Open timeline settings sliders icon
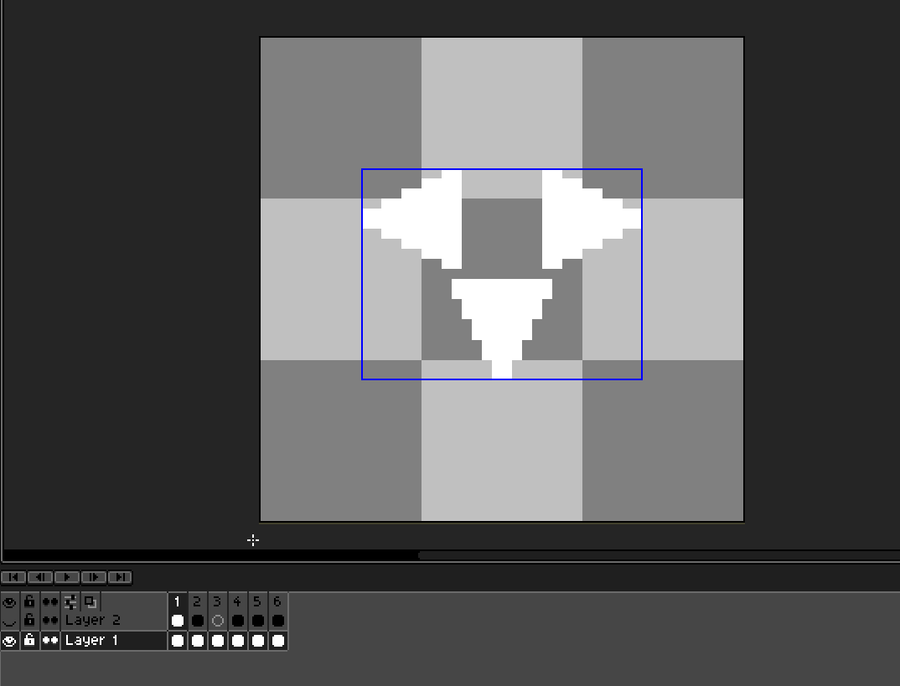This screenshot has height=686, width=900. pos(71,602)
